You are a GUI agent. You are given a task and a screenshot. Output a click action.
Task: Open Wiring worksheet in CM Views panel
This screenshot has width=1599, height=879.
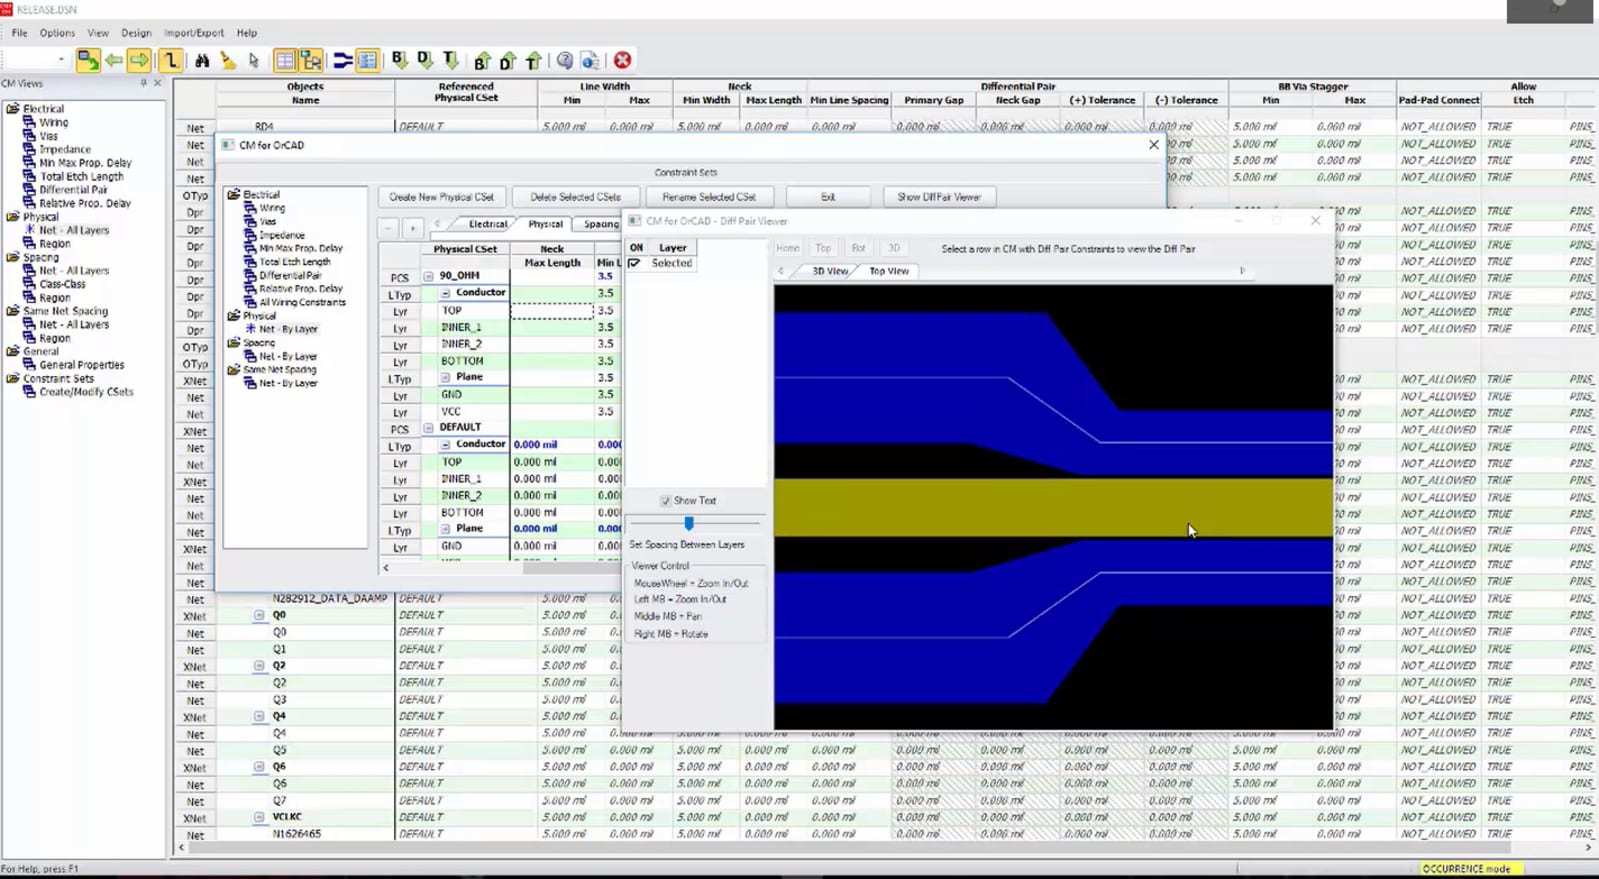(x=54, y=122)
